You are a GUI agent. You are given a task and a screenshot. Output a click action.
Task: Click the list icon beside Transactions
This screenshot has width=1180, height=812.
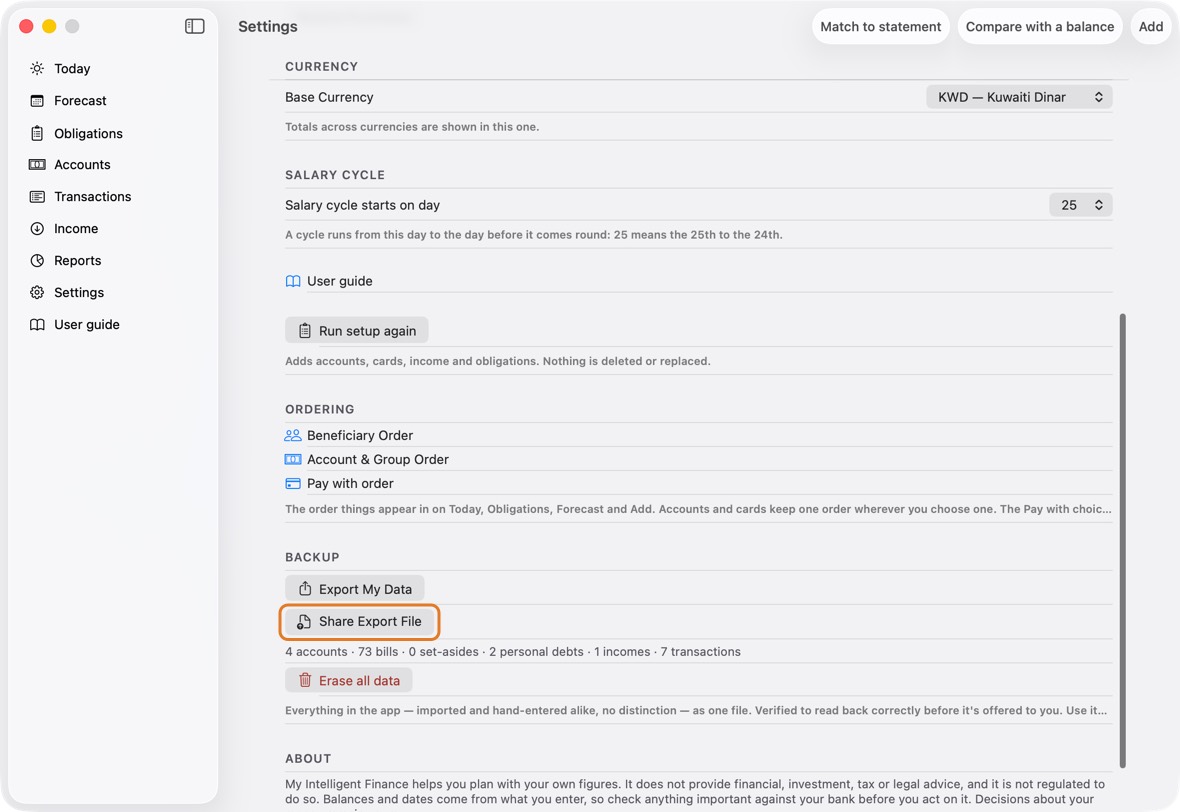[x=37, y=196]
